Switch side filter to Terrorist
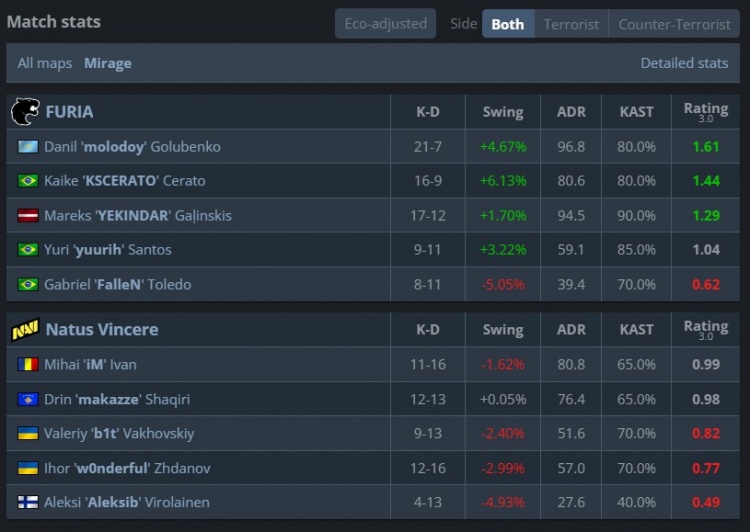The image size is (750, 532). pos(571,24)
